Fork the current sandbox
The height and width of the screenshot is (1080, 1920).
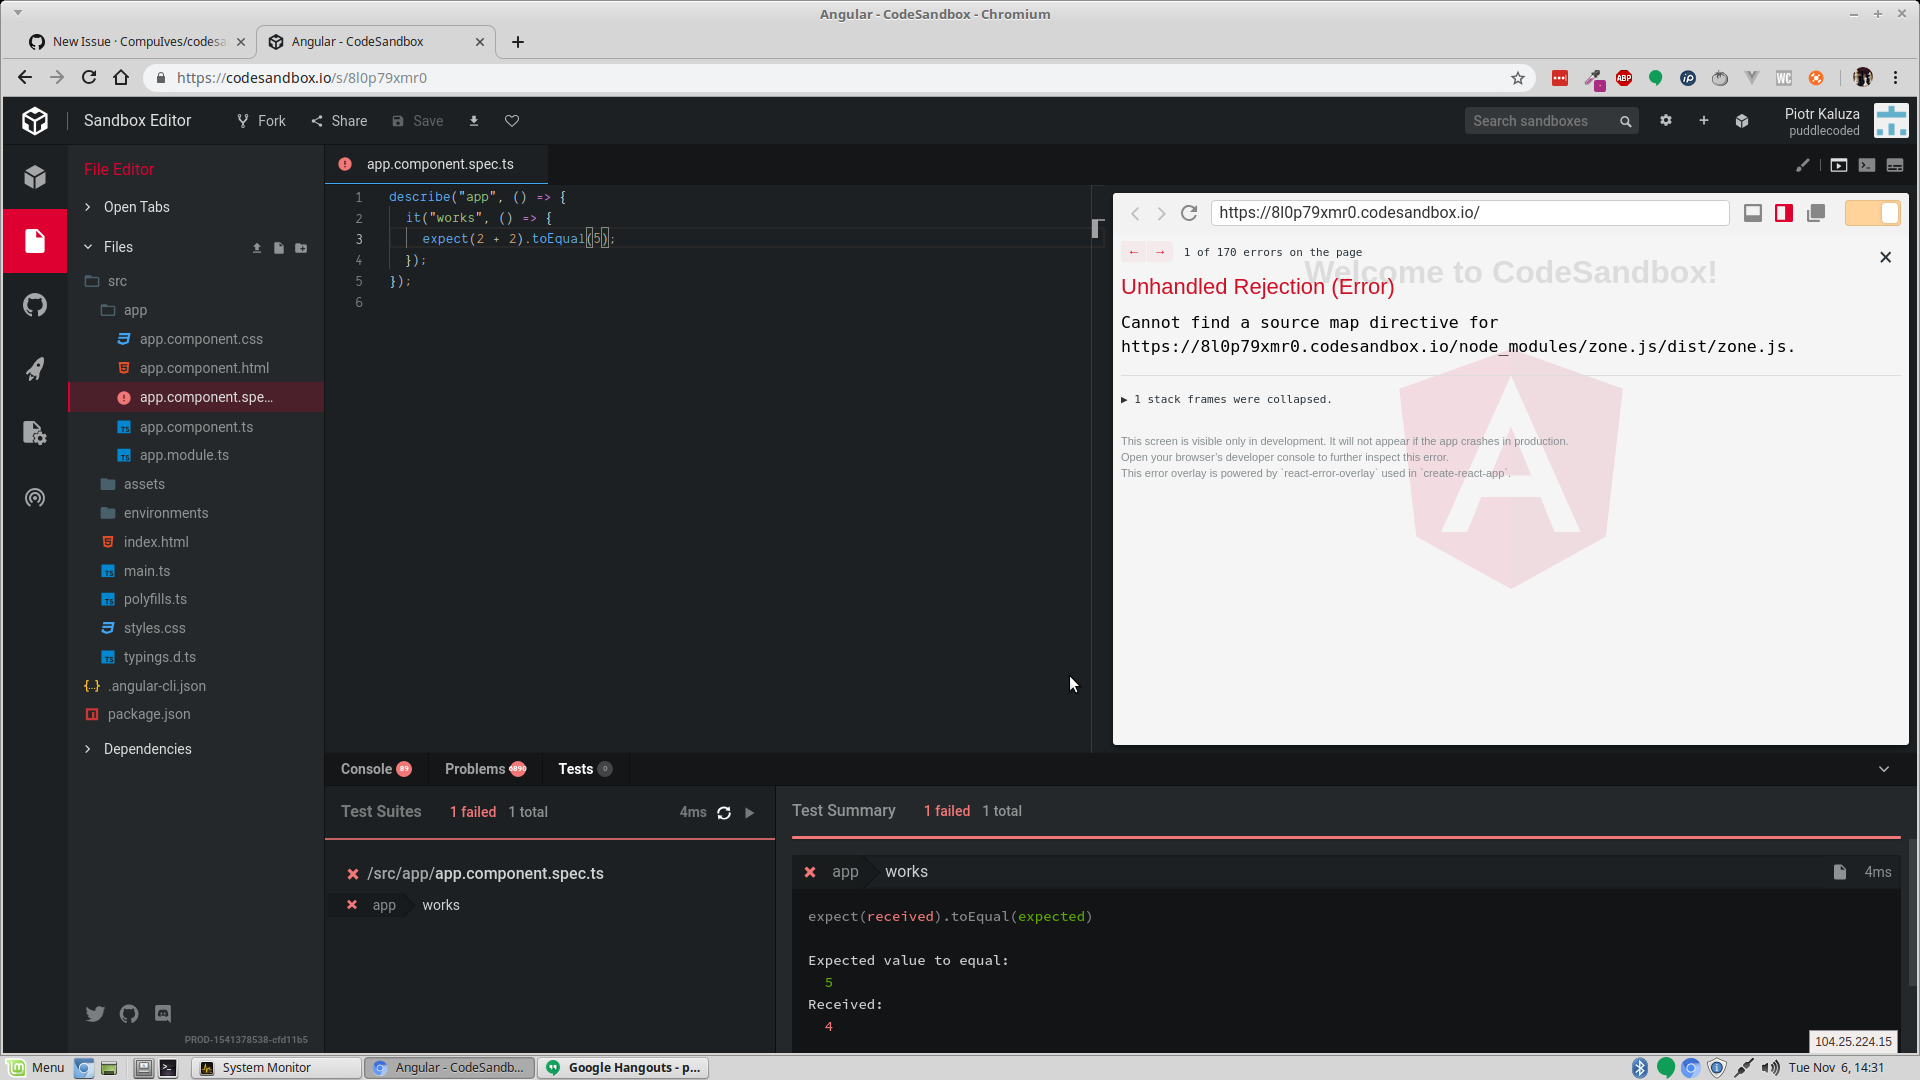pos(260,121)
